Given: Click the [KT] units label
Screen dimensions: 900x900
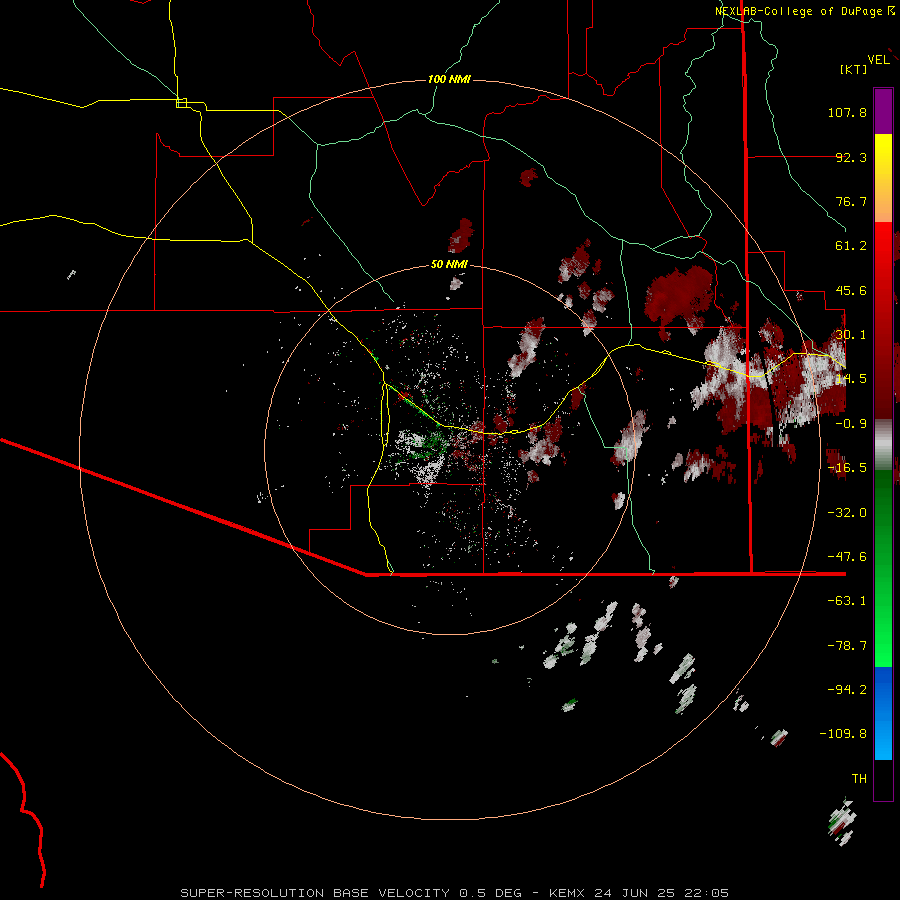Looking at the screenshot, I should [x=854, y=69].
